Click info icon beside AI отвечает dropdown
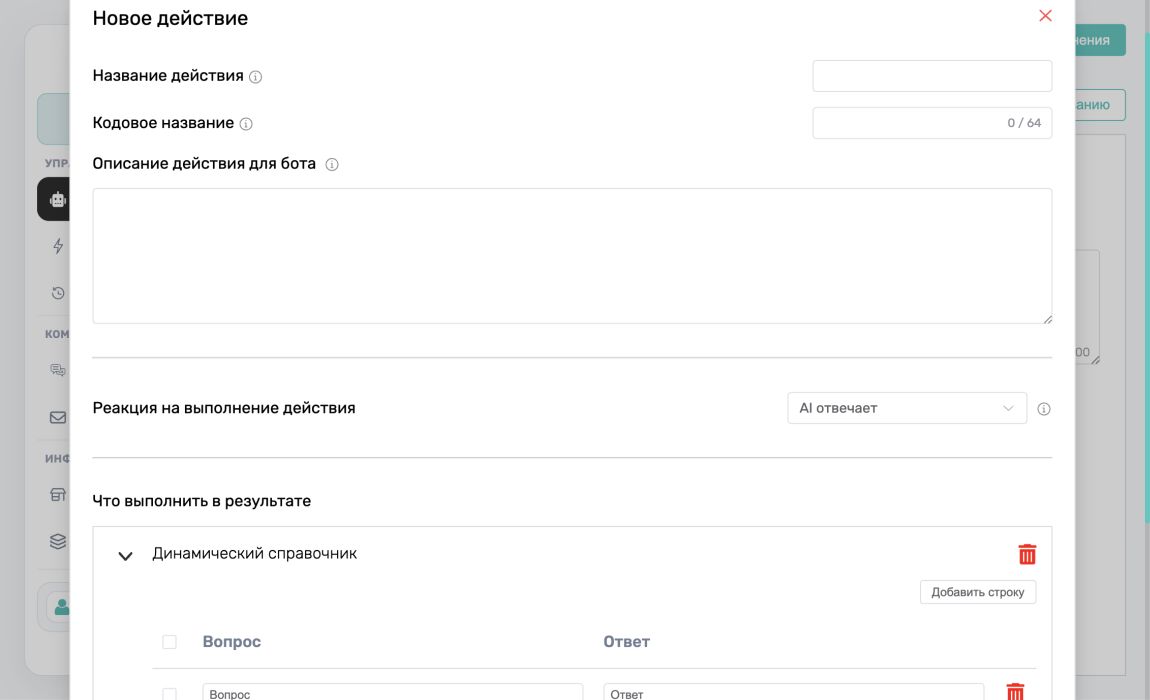This screenshot has height=700, width=1150. point(1044,409)
